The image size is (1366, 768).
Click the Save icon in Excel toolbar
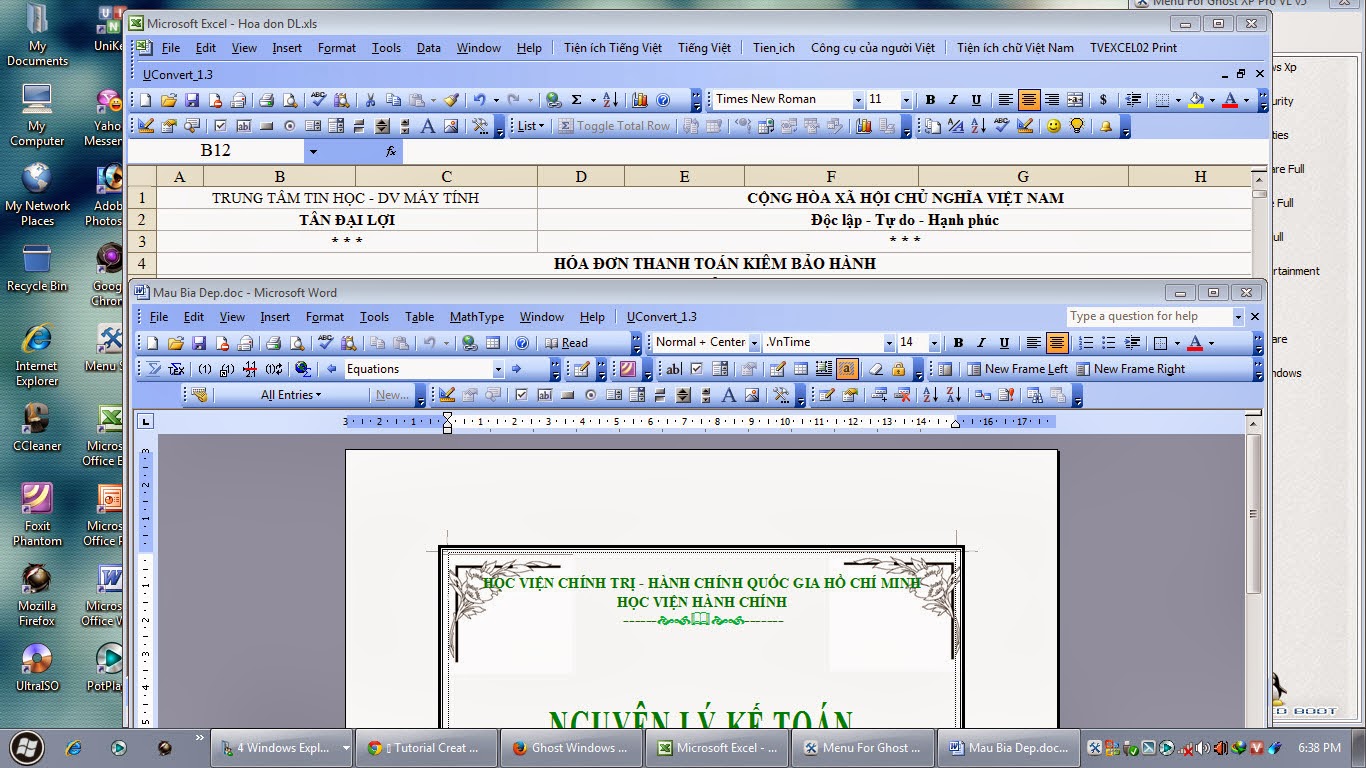click(191, 100)
